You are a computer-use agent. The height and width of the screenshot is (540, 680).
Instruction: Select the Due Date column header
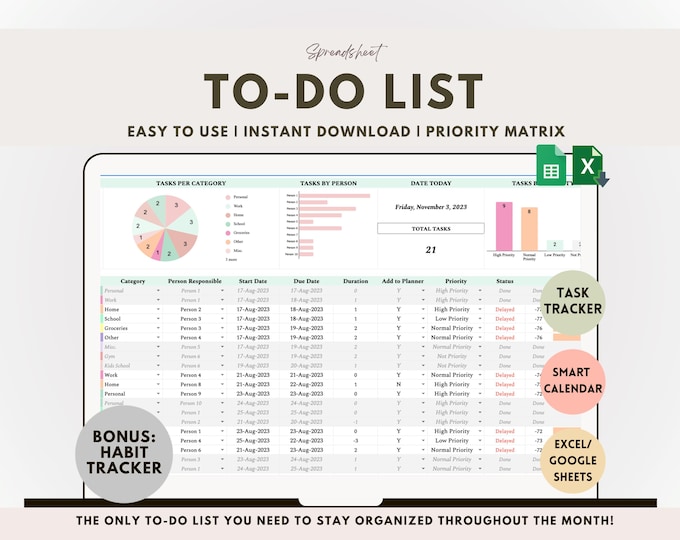306,281
